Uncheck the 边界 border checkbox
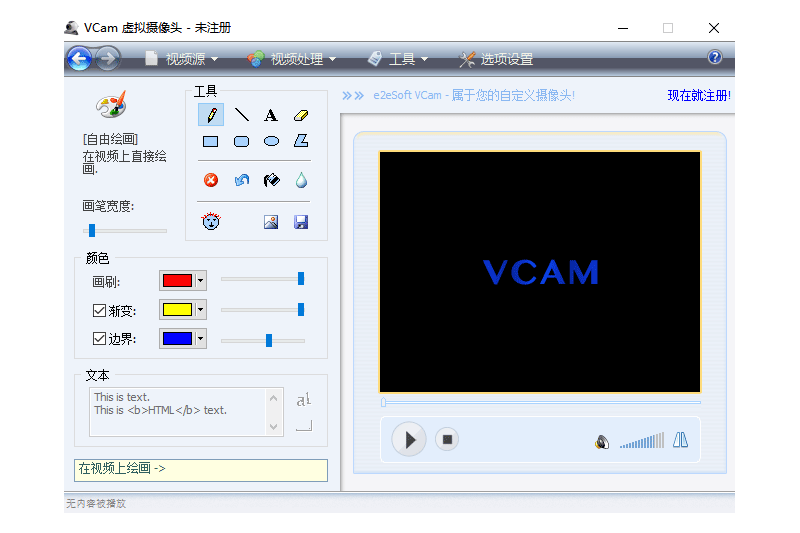Viewport: 800px width, 533px height. (x=99, y=338)
